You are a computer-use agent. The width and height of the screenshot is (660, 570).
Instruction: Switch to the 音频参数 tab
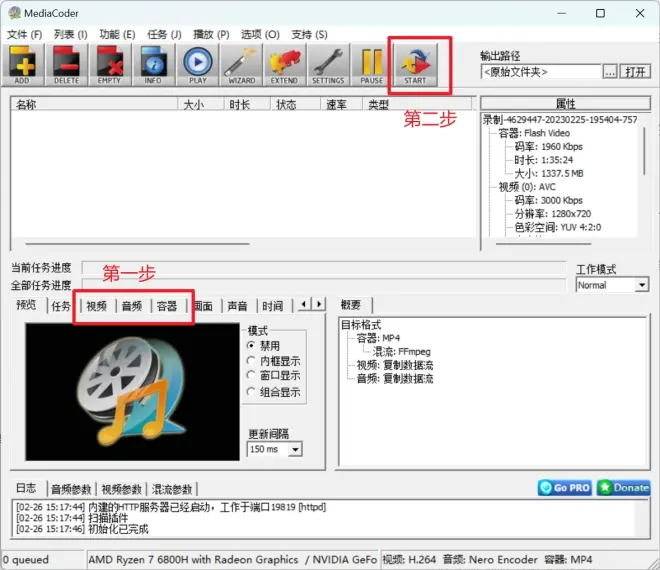(x=71, y=489)
